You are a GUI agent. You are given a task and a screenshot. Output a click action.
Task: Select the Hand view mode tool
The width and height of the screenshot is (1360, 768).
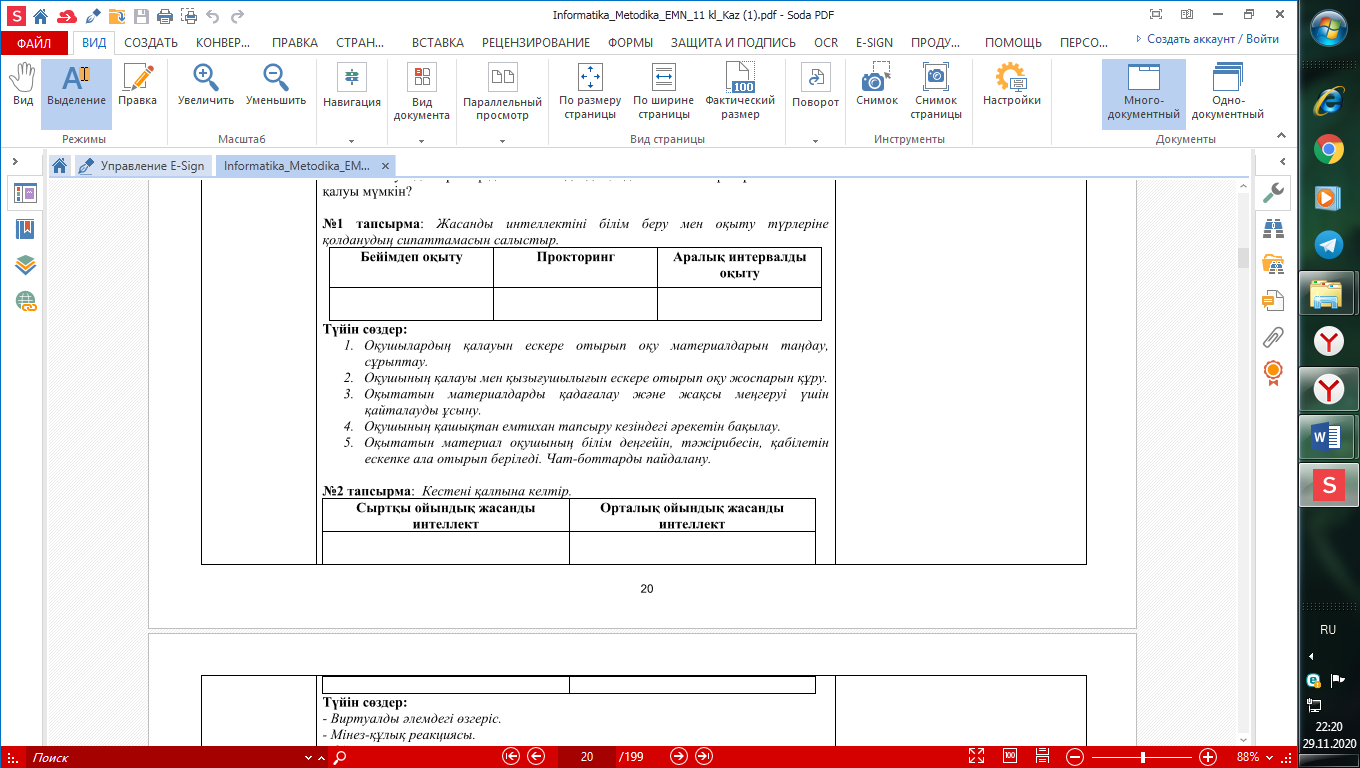click(x=22, y=86)
